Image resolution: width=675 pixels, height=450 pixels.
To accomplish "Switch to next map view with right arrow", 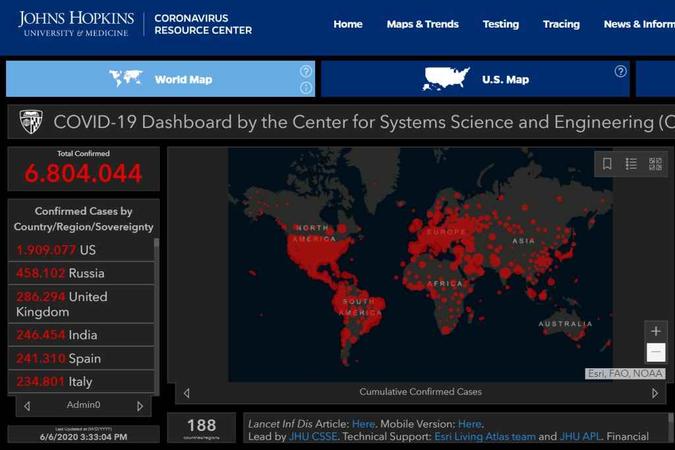I will 655,393.
